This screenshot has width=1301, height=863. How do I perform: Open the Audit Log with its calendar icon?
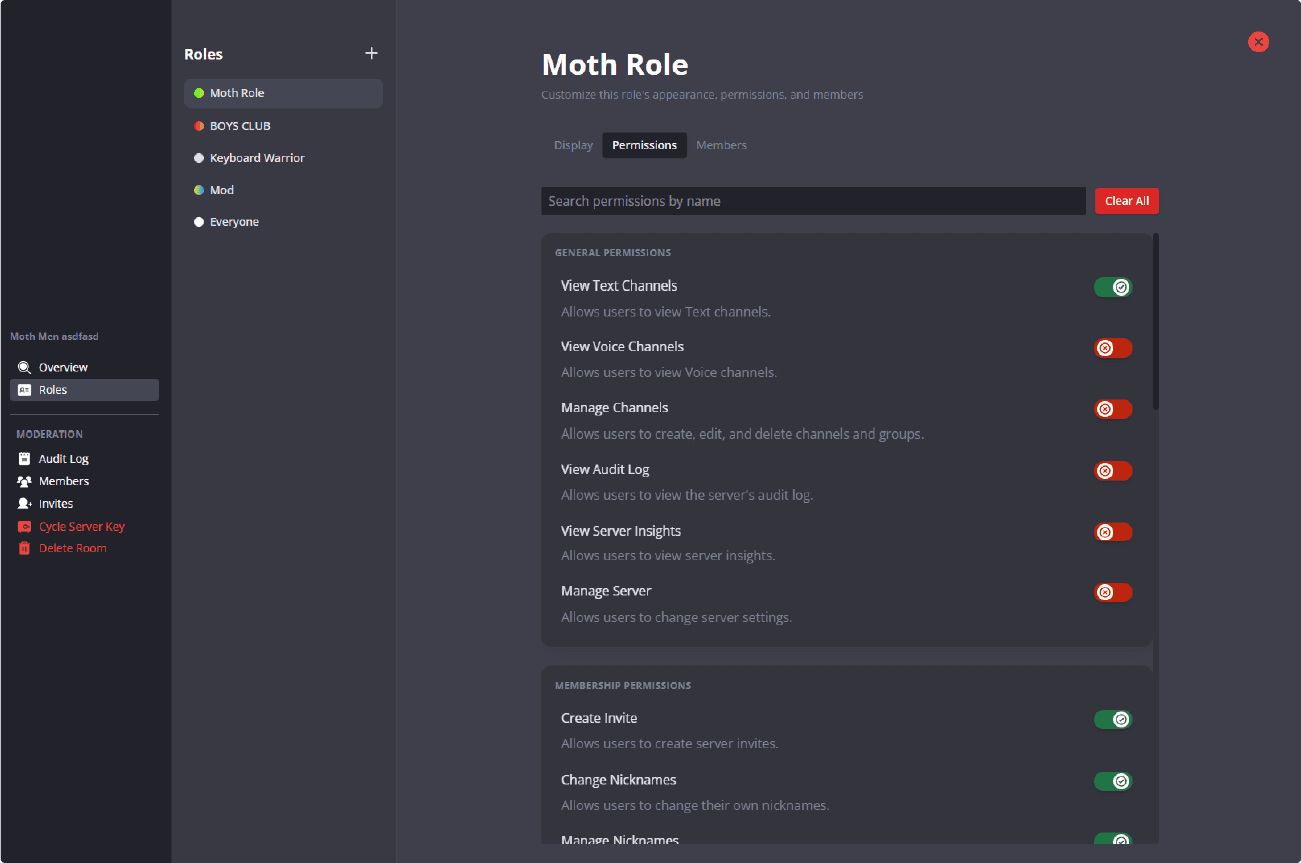tap(24, 458)
